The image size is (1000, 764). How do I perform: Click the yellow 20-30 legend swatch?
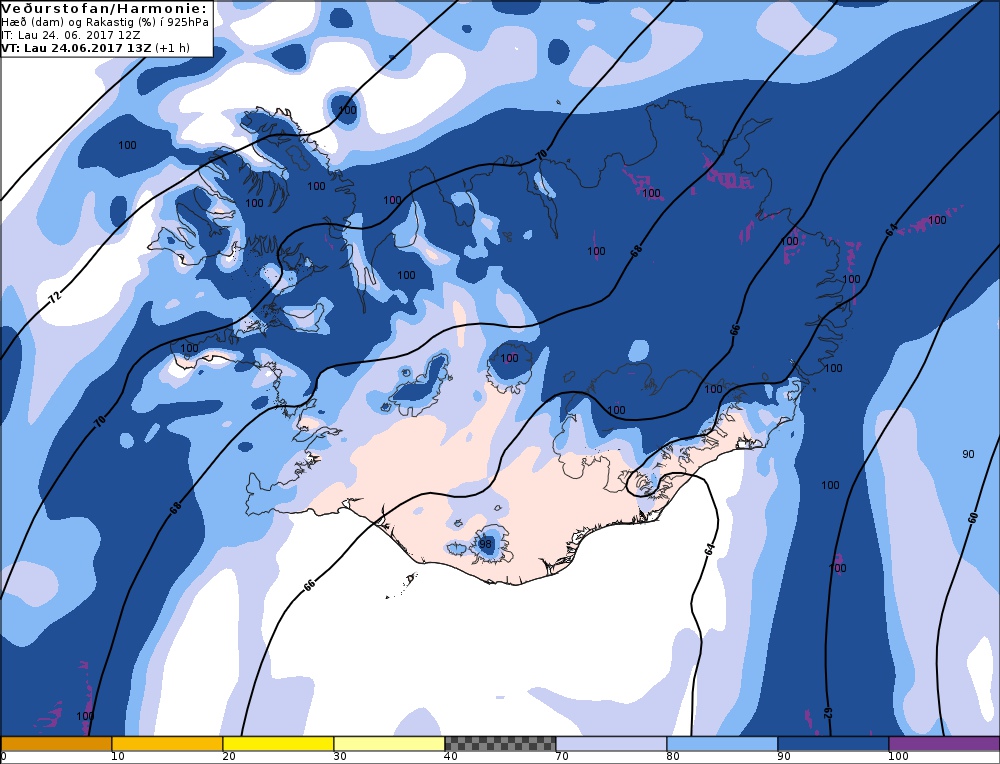[278, 744]
